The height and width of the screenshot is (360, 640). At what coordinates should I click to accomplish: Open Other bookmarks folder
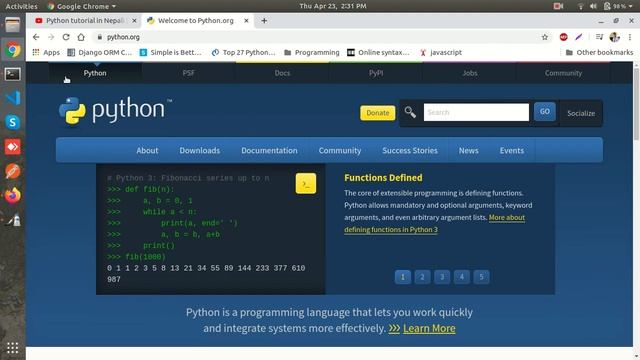tap(599, 52)
